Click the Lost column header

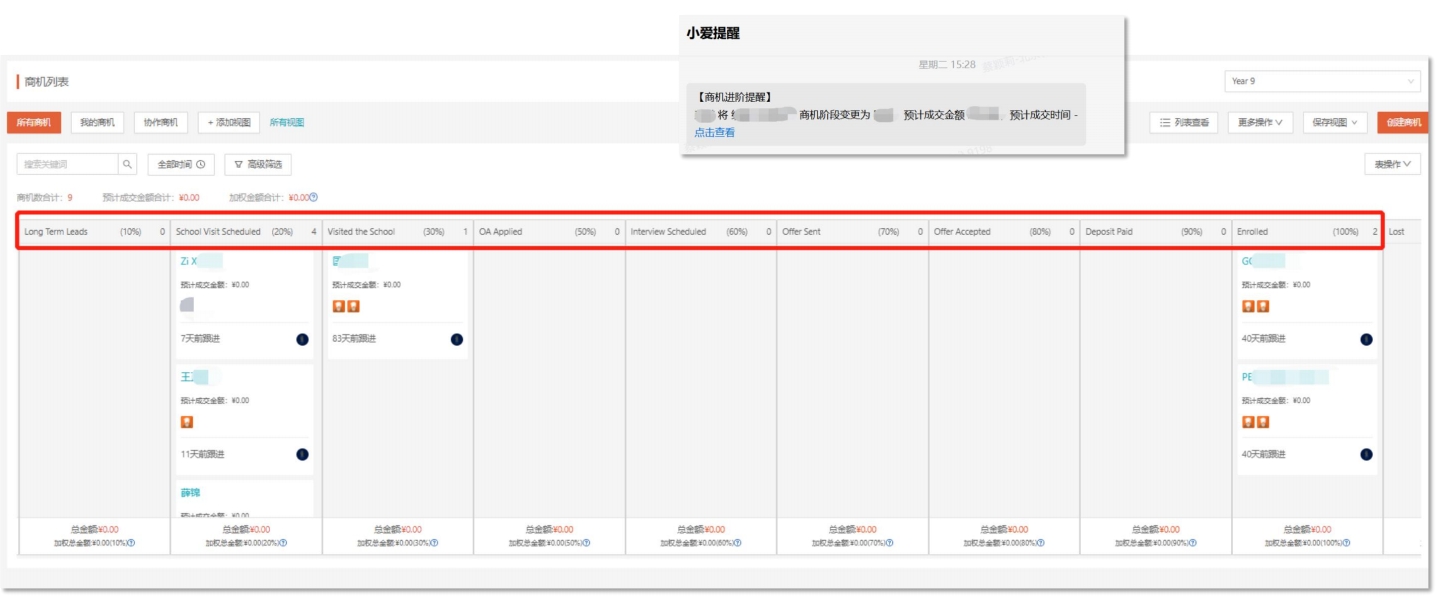(1402, 232)
